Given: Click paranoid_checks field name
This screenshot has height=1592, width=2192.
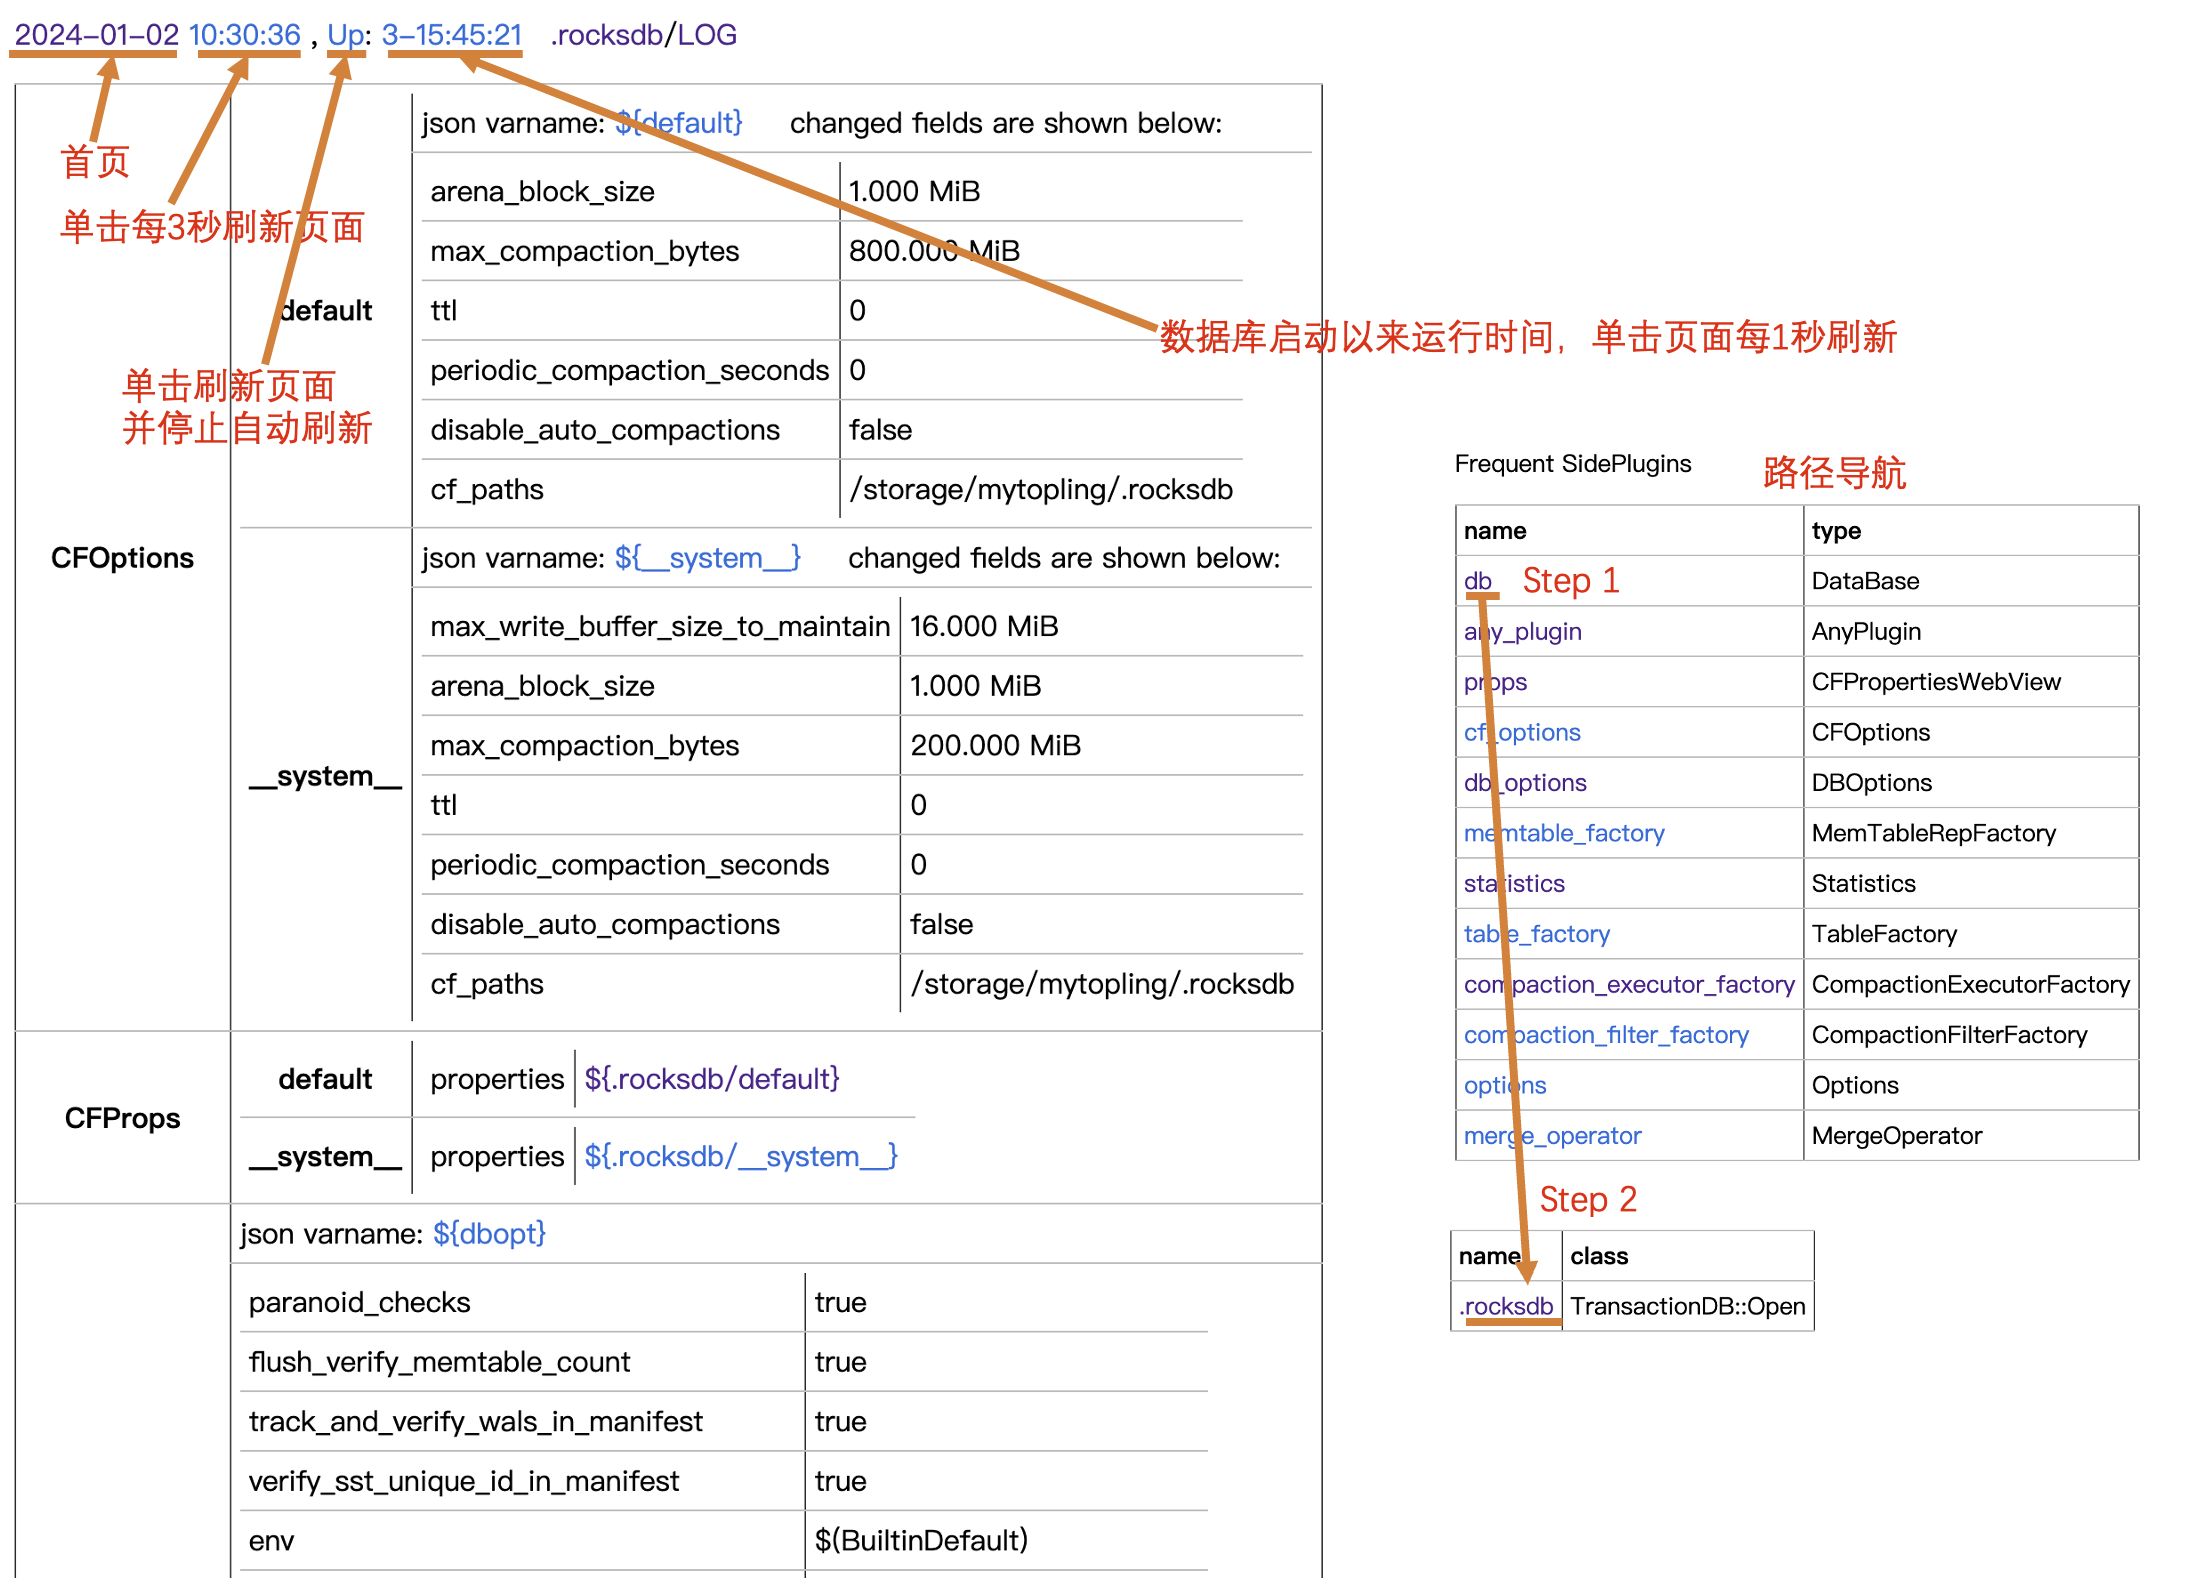Looking at the screenshot, I should [x=359, y=1303].
